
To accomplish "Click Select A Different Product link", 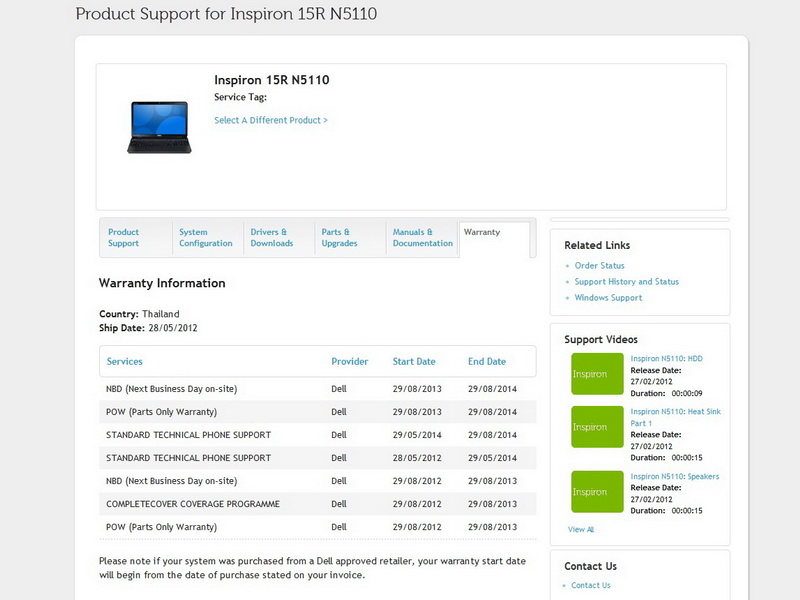I will click(x=271, y=120).
